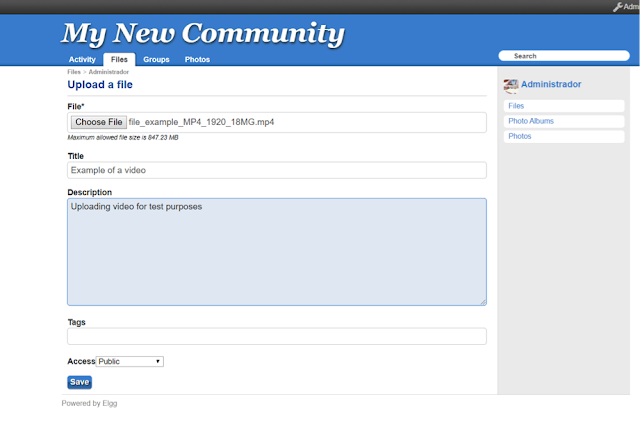Open the Photos link in the sidebar
640x429 pixels.
(564, 136)
